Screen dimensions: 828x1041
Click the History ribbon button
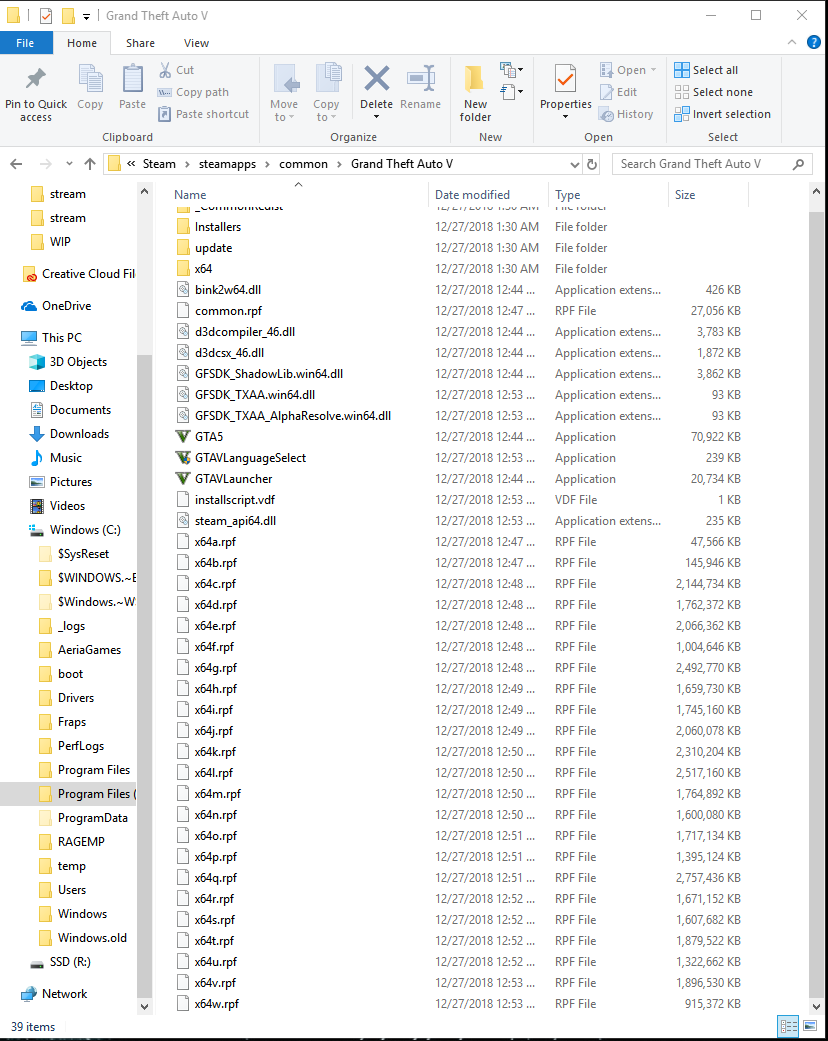[626, 114]
